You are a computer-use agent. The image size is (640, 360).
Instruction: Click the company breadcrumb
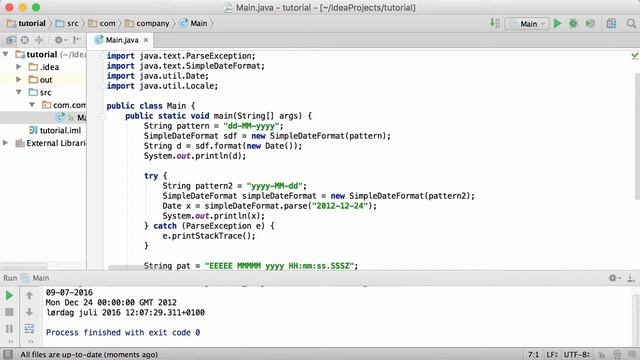[147, 23]
